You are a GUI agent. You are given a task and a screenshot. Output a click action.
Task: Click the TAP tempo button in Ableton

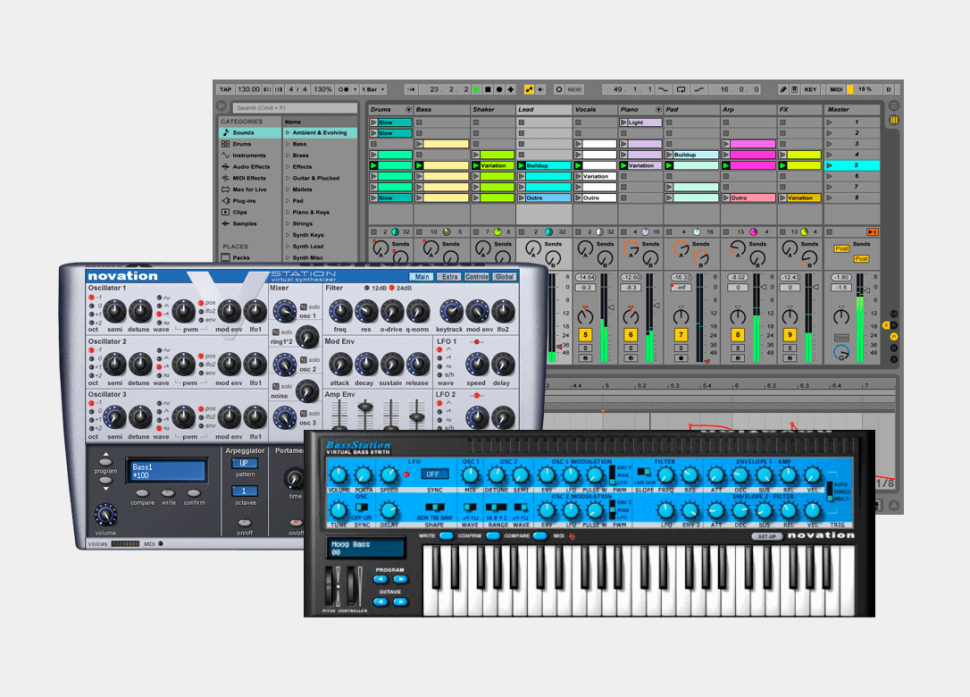225,89
